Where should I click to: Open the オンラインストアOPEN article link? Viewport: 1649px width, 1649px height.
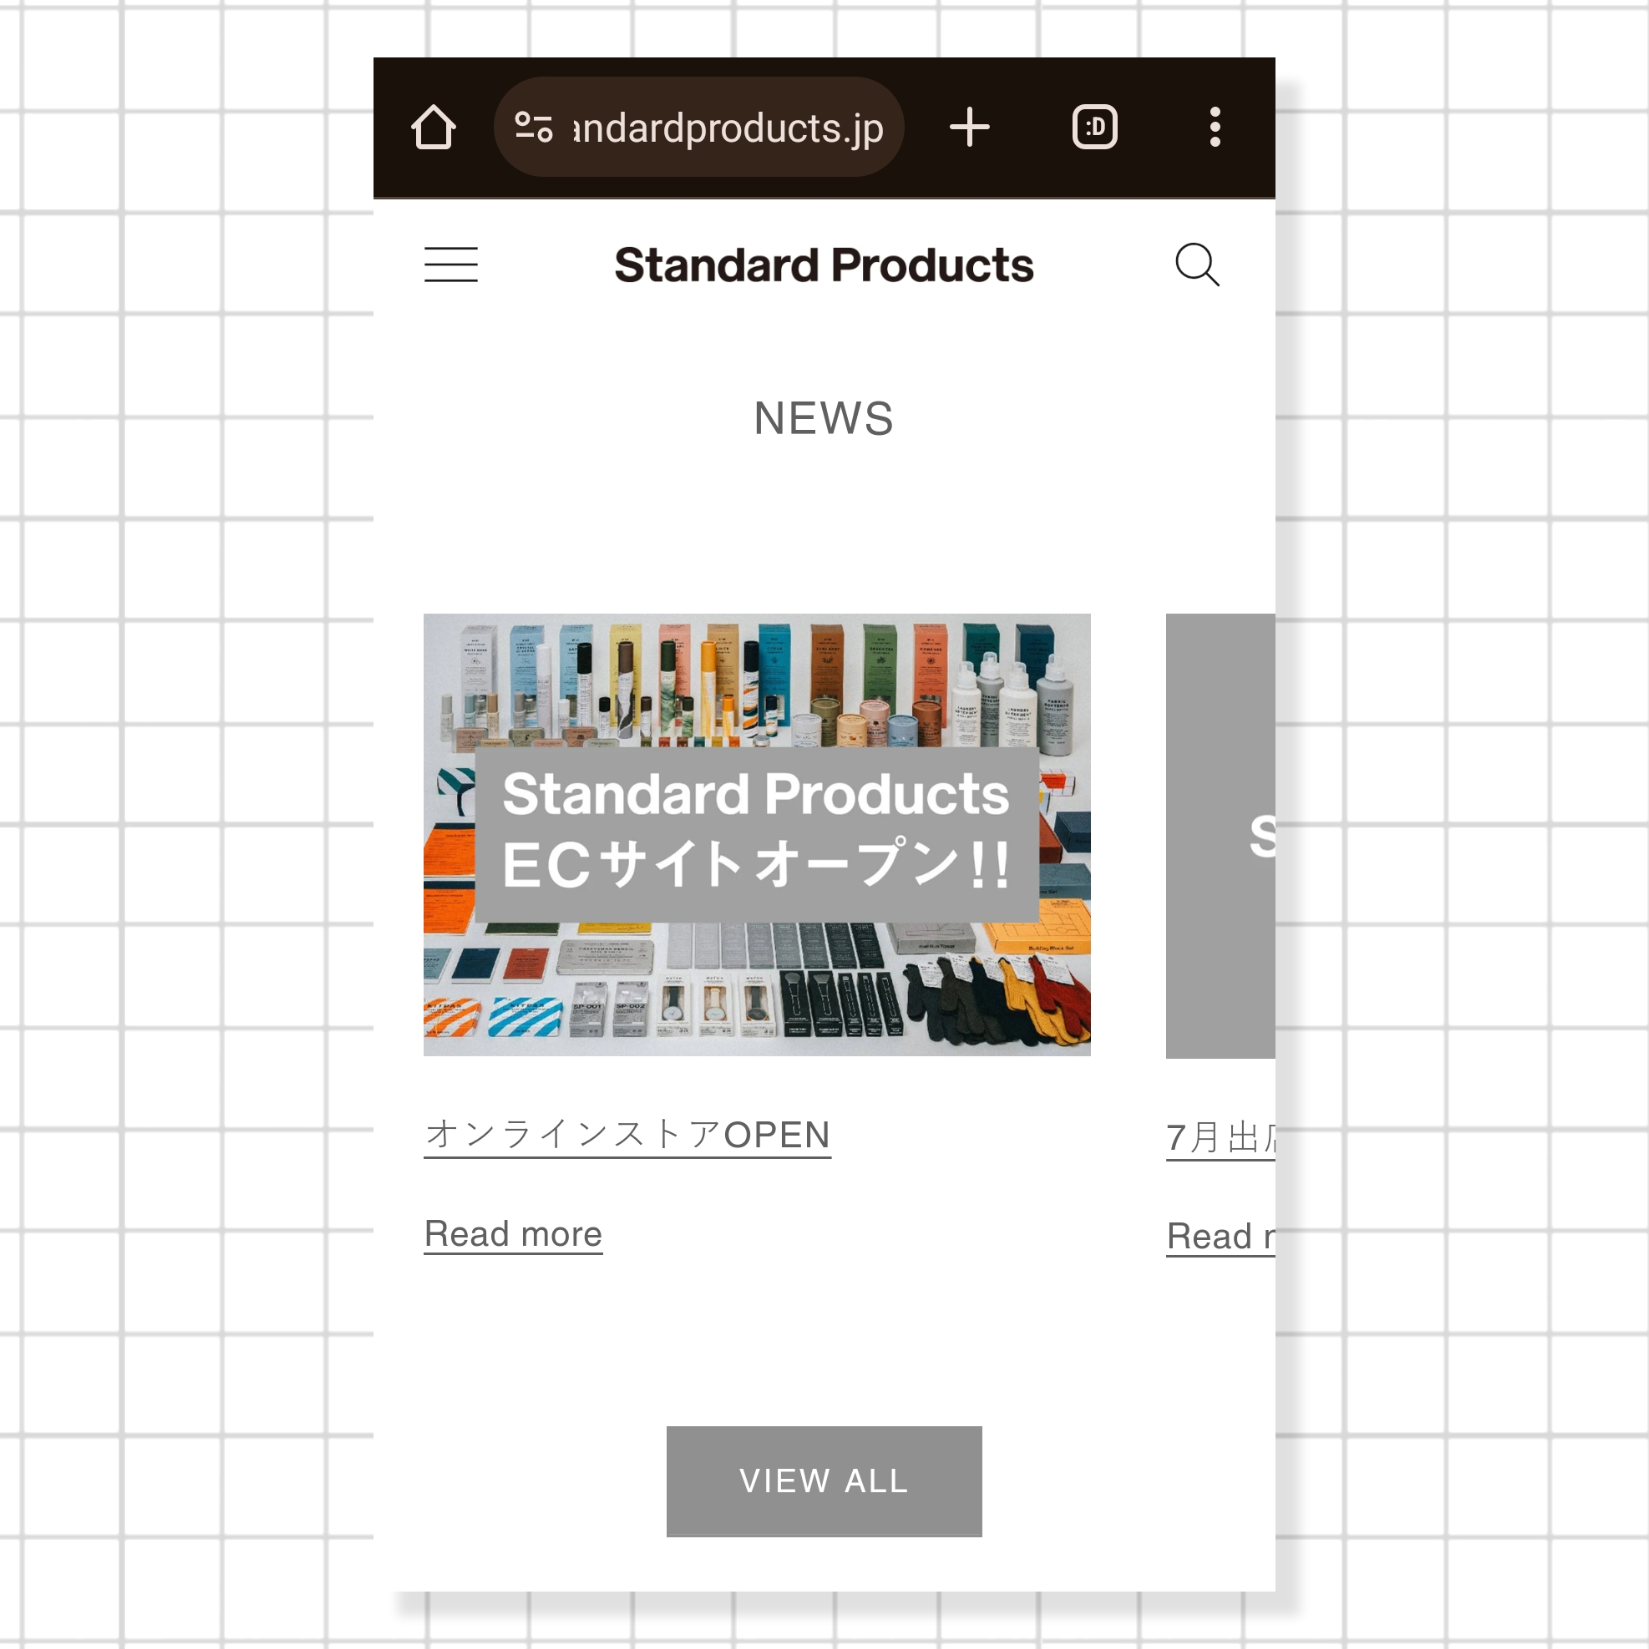627,1136
